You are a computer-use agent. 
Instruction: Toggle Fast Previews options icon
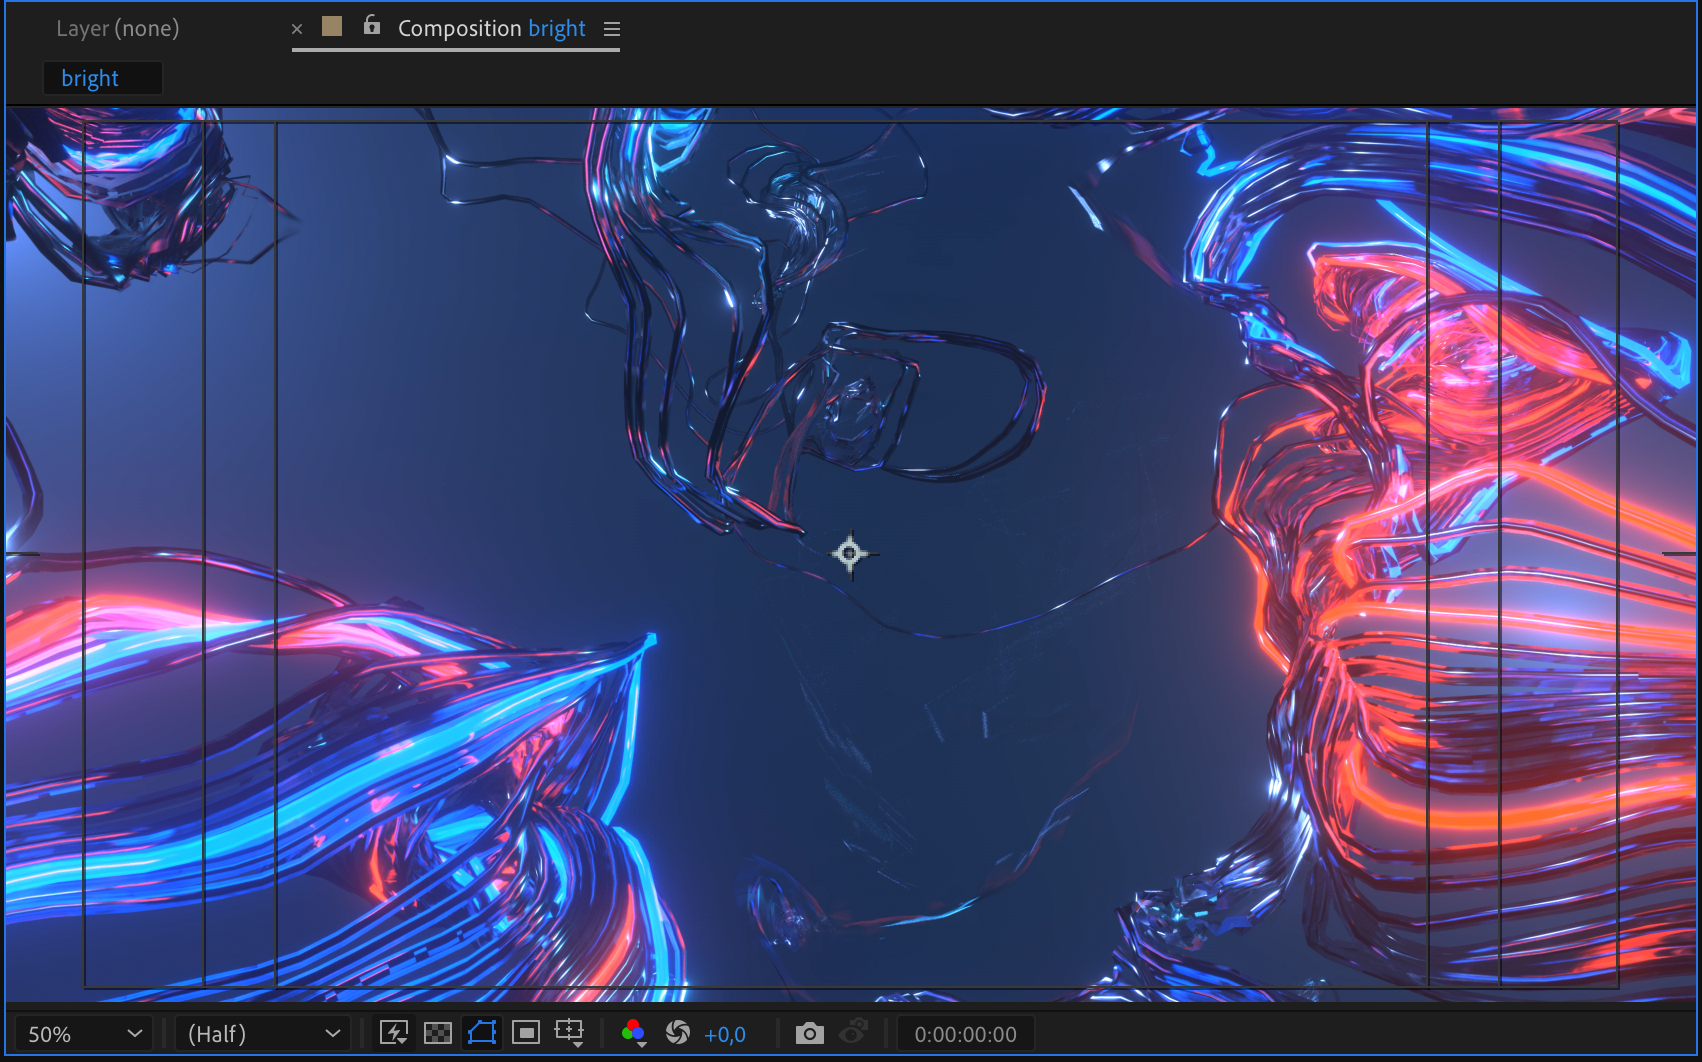pos(394,1033)
